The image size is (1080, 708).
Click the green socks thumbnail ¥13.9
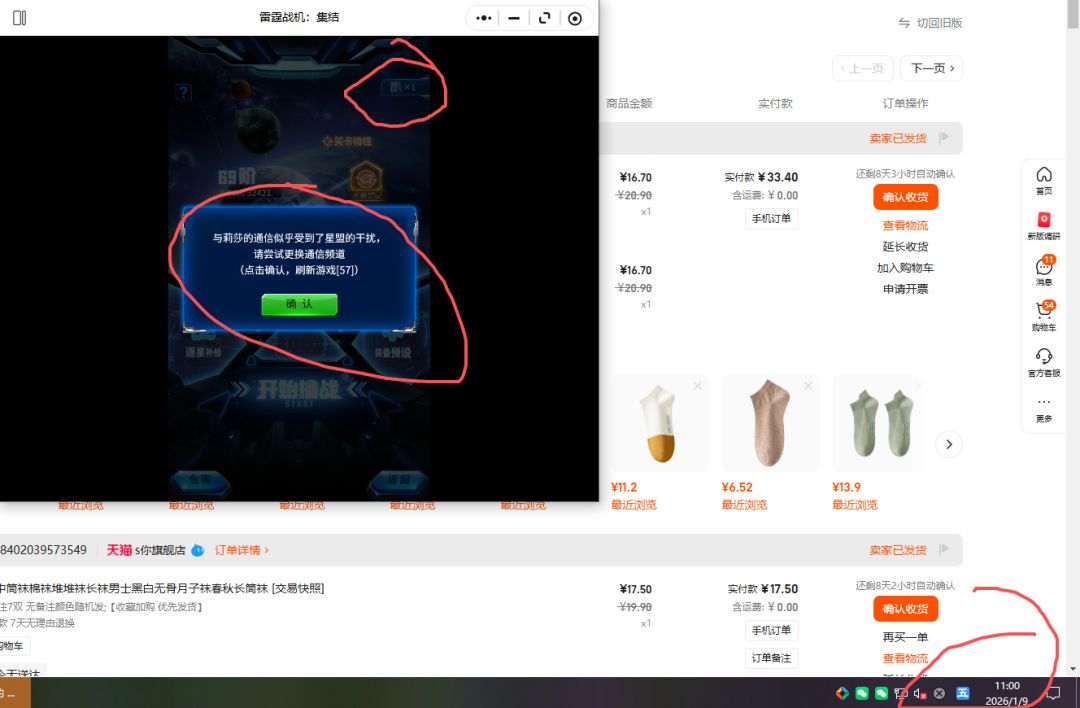point(881,423)
